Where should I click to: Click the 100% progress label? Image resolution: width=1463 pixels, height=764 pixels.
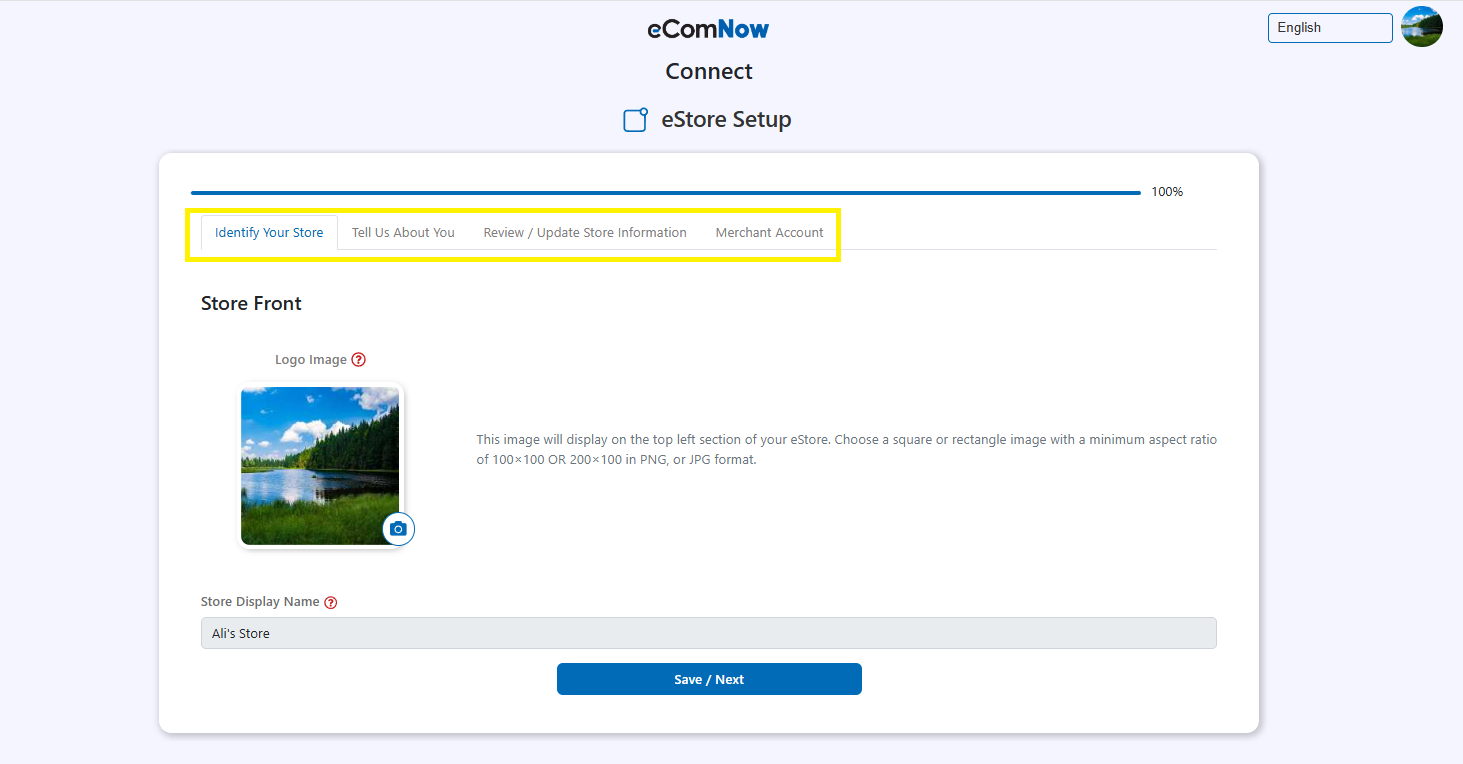(x=1167, y=192)
